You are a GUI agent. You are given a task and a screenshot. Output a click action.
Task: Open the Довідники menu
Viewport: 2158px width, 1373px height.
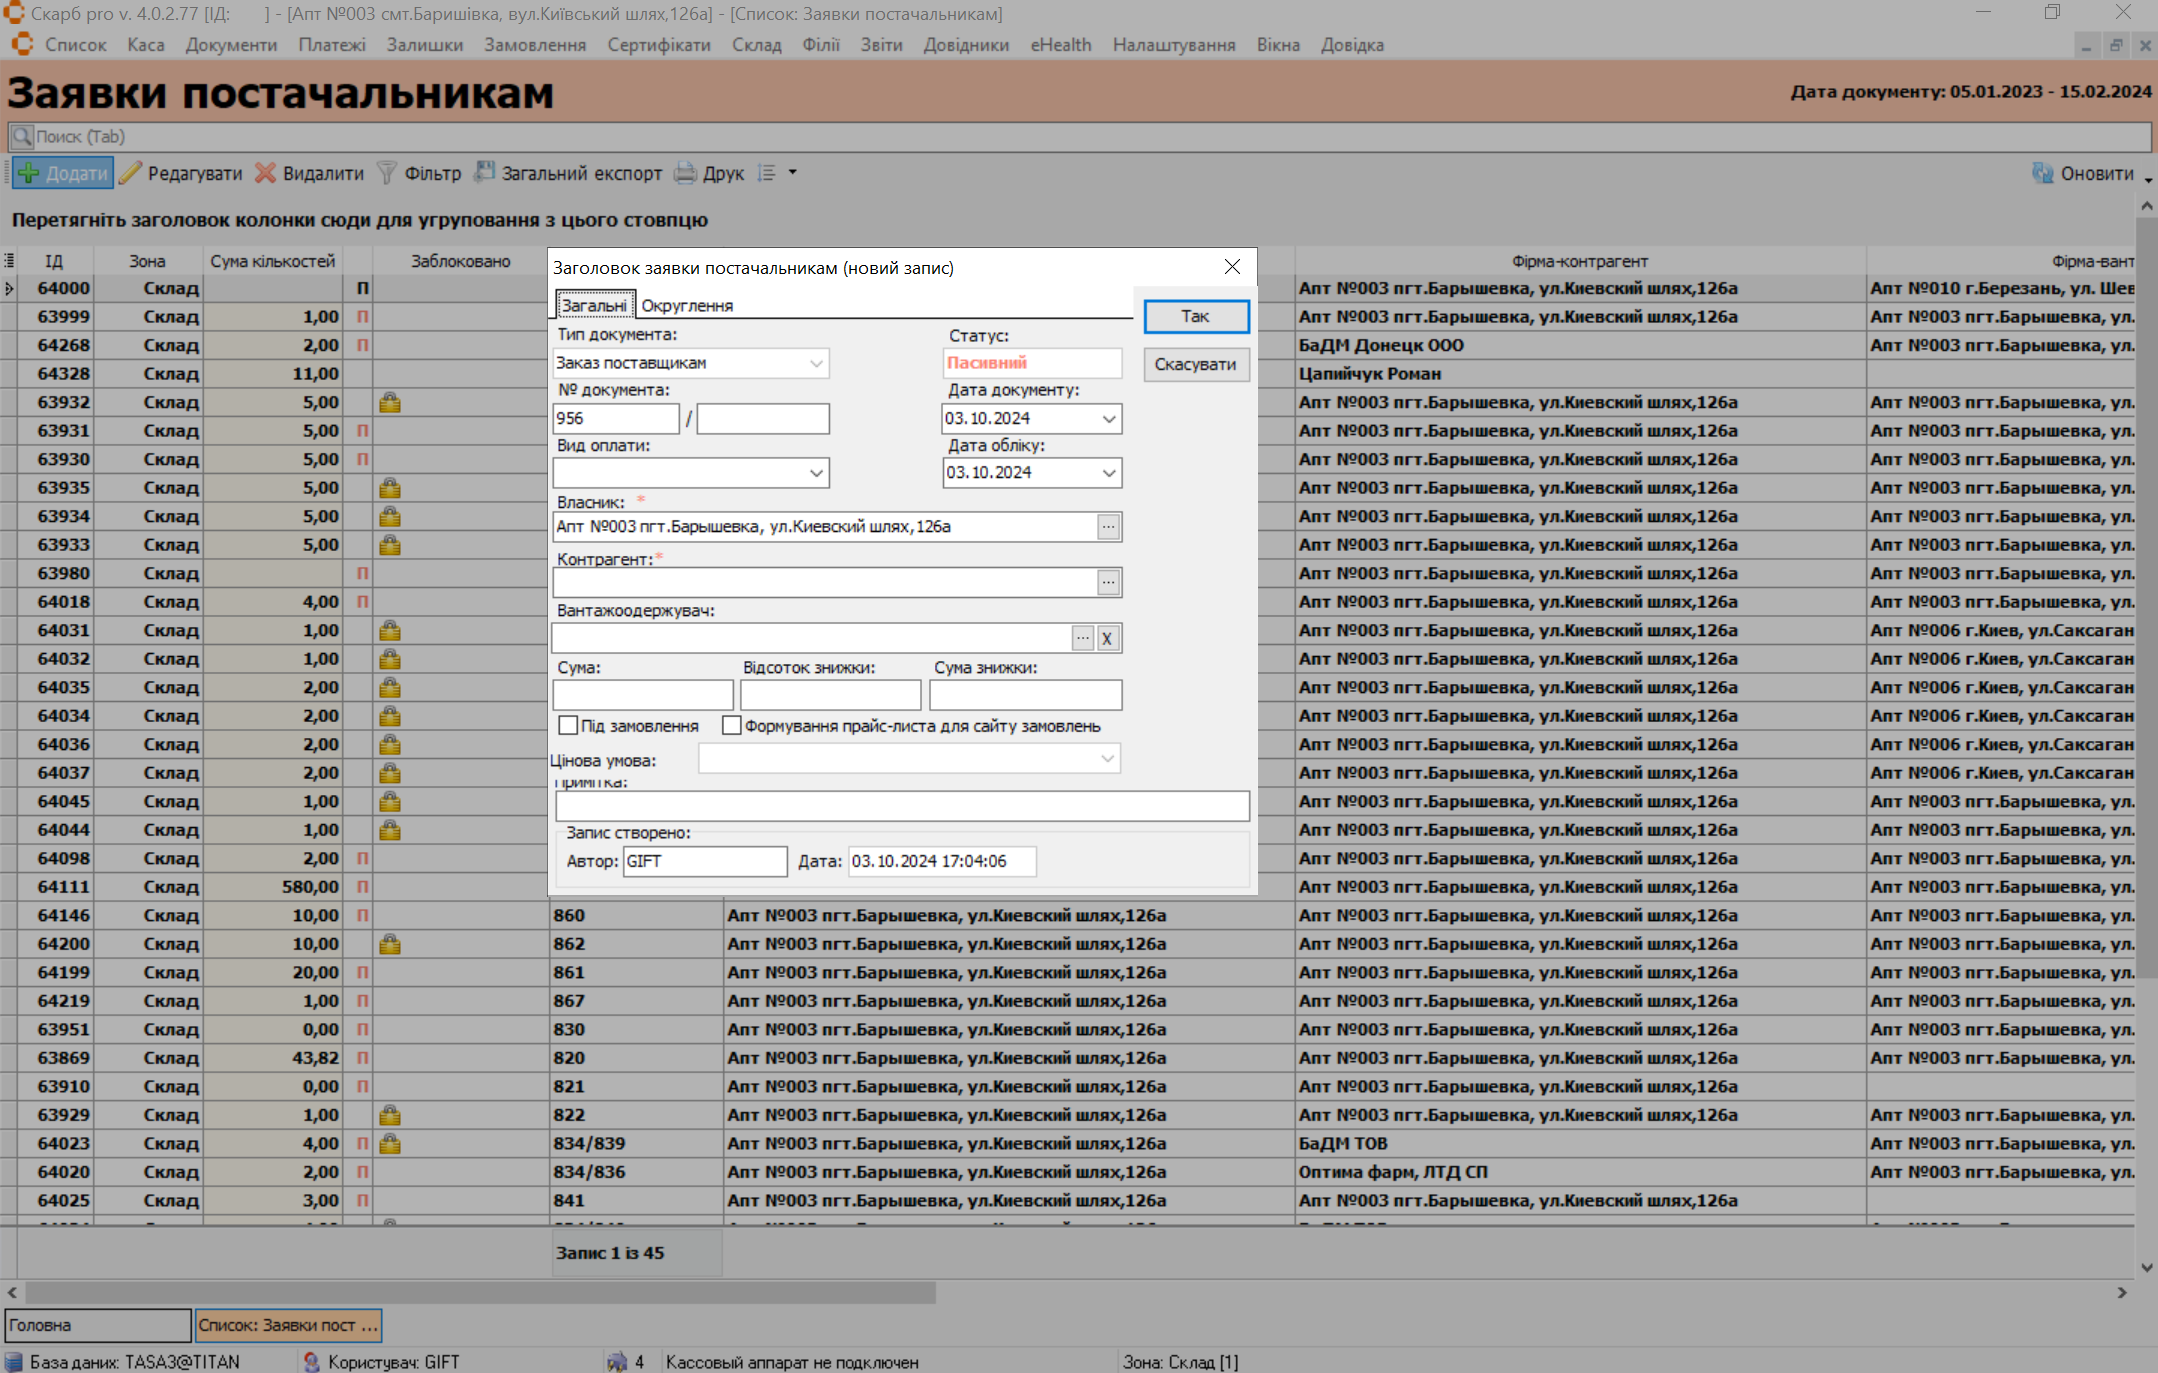[x=965, y=45]
